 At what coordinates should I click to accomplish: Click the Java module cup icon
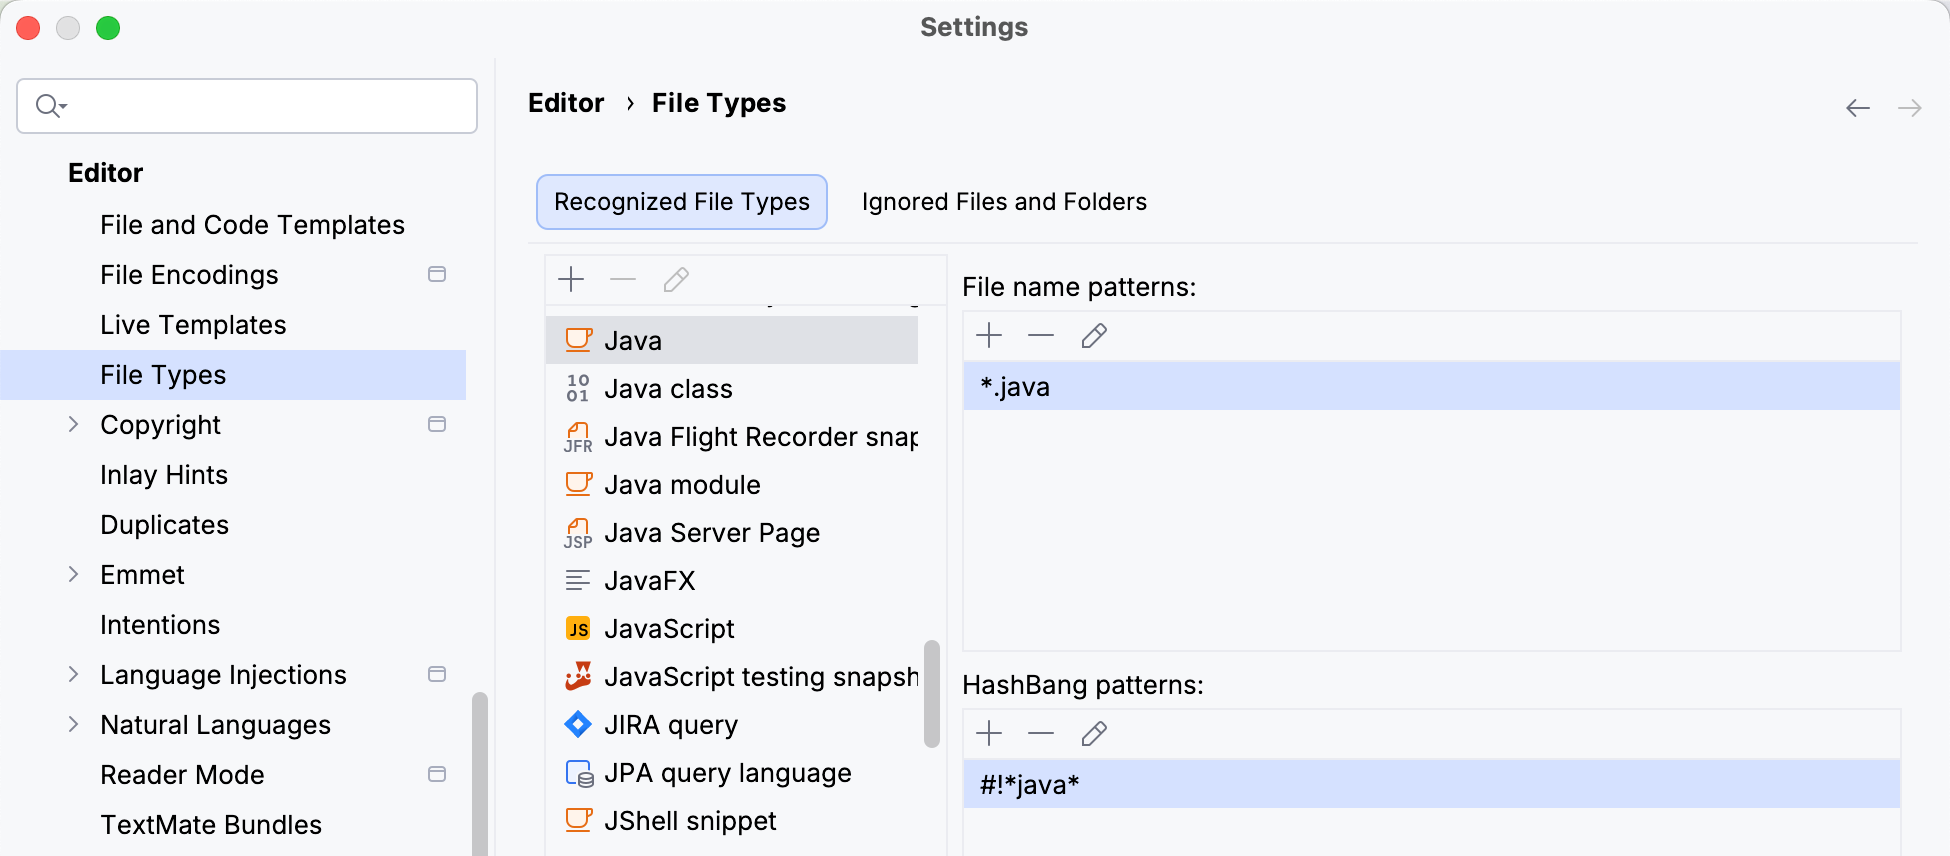[578, 484]
